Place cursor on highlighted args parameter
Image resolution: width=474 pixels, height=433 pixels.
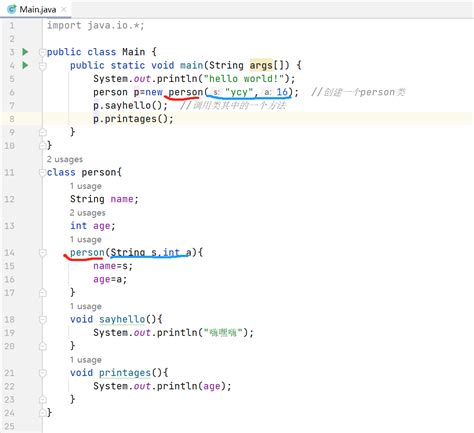point(261,65)
